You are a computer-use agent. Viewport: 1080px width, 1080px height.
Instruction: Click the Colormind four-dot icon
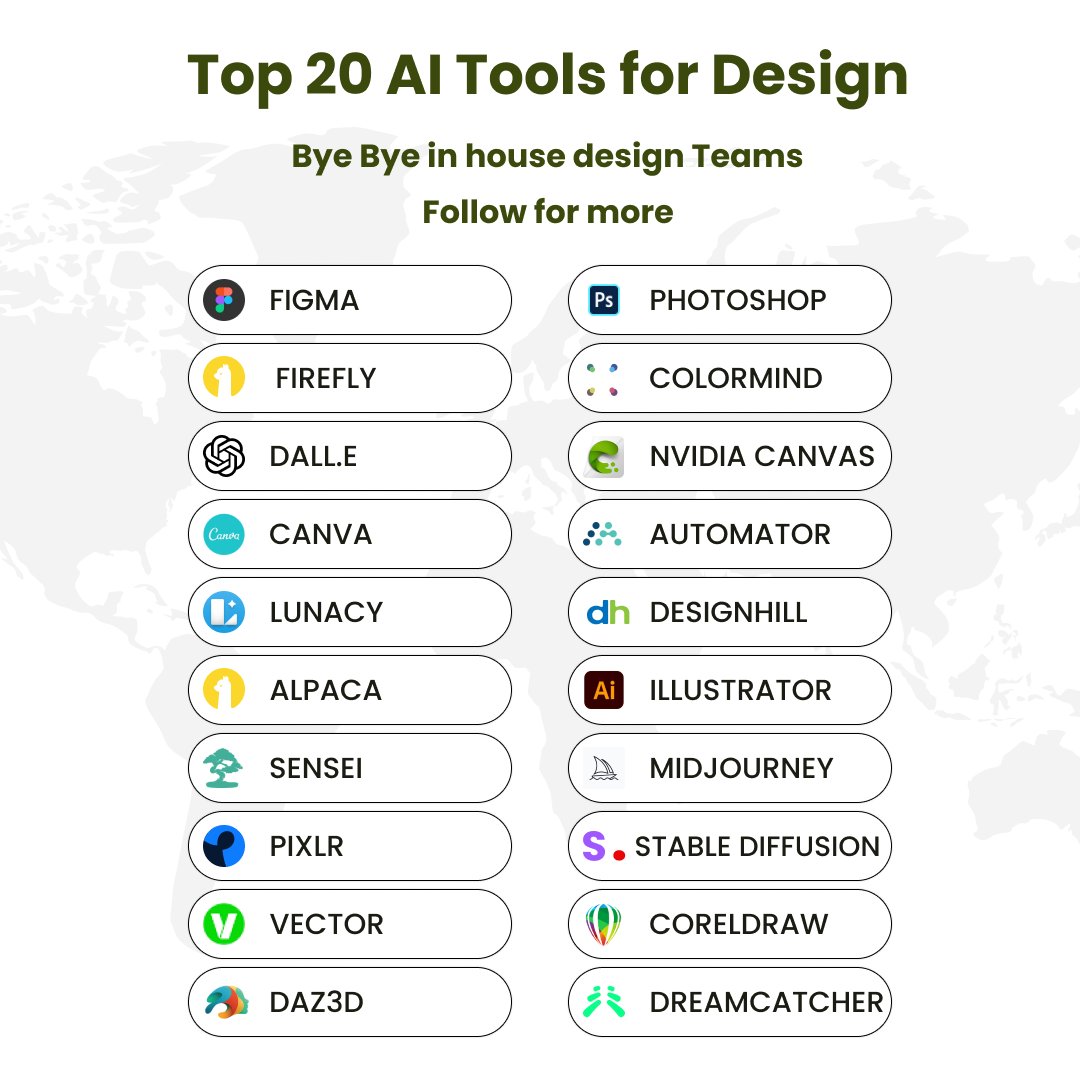603,379
